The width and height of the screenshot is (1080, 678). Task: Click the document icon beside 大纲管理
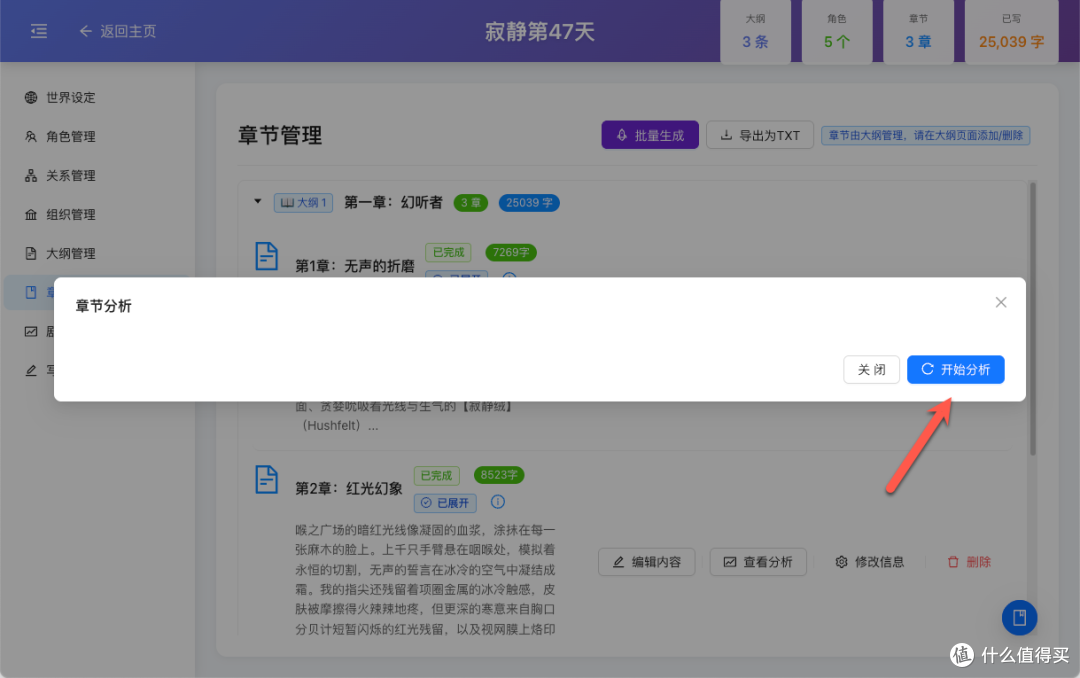click(31, 254)
